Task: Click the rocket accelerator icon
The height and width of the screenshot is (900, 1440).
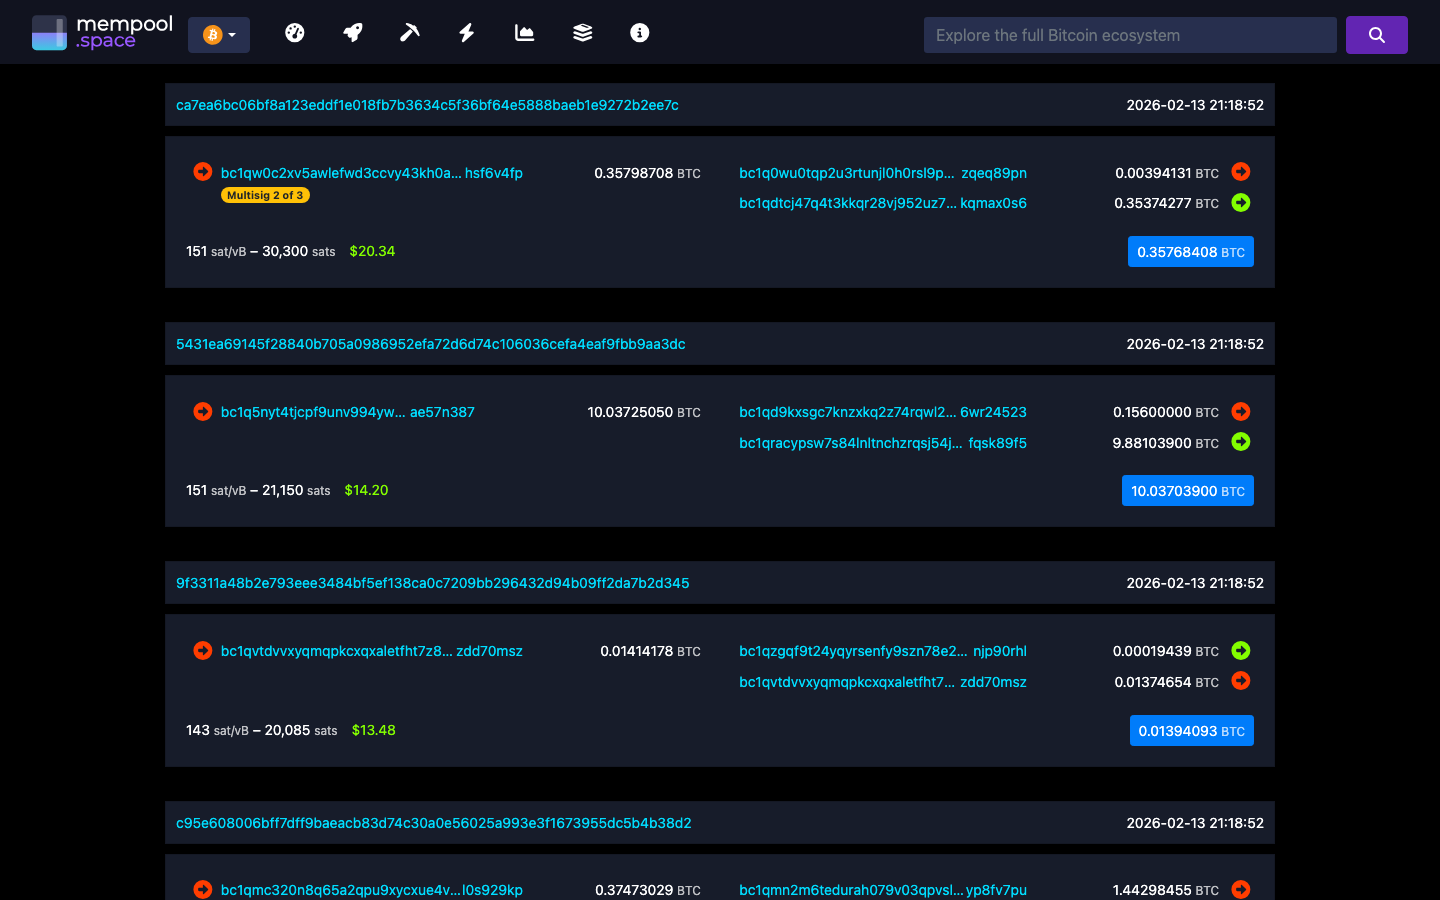Action: pos(352,33)
